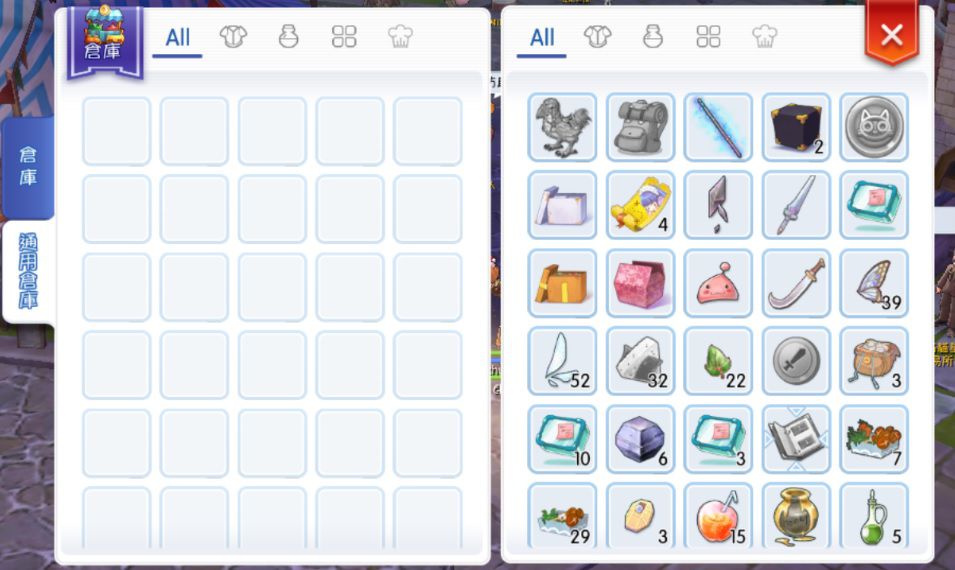The width and height of the screenshot is (955, 570).
Task: Select the red apple juice stack of 15
Action: coord(718,516)
